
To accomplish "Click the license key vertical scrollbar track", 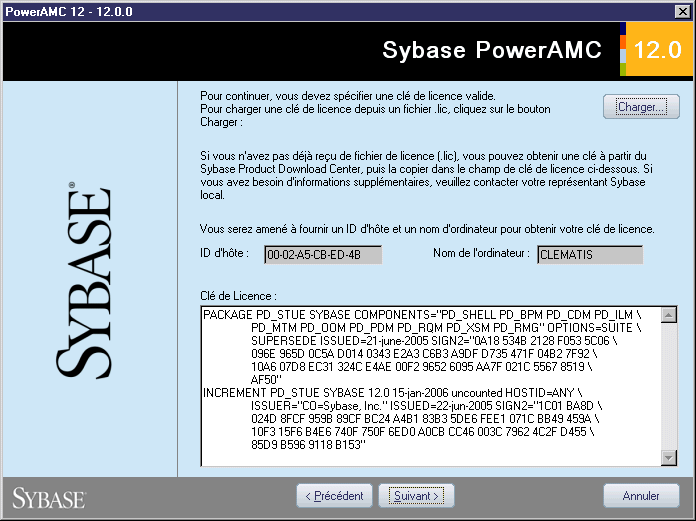I will (669, 386).
